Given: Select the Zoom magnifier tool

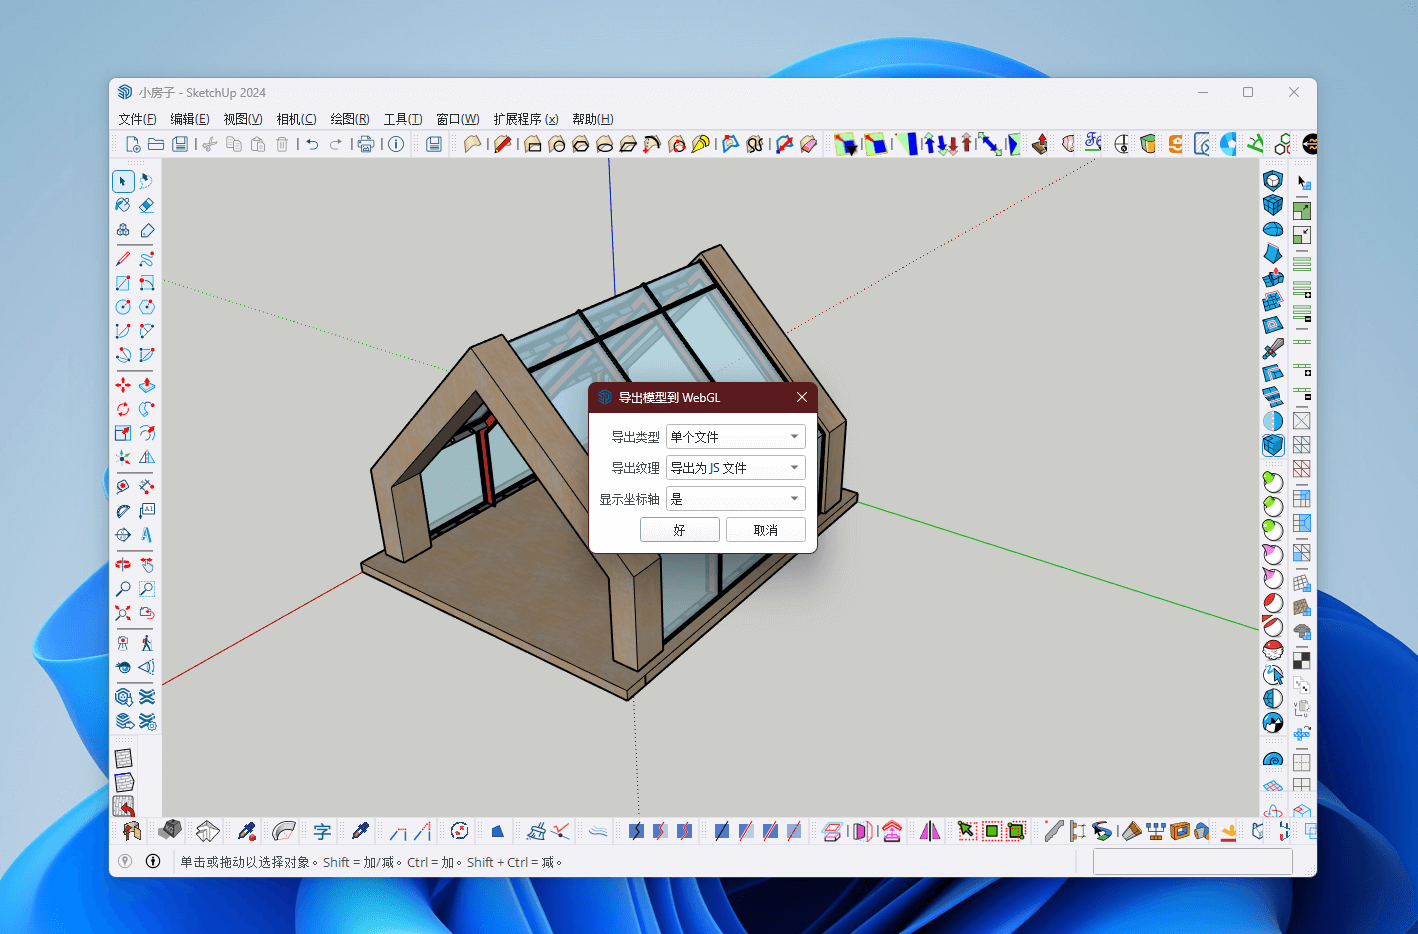Looking at the screenshot, I should [x=123, y=589].
